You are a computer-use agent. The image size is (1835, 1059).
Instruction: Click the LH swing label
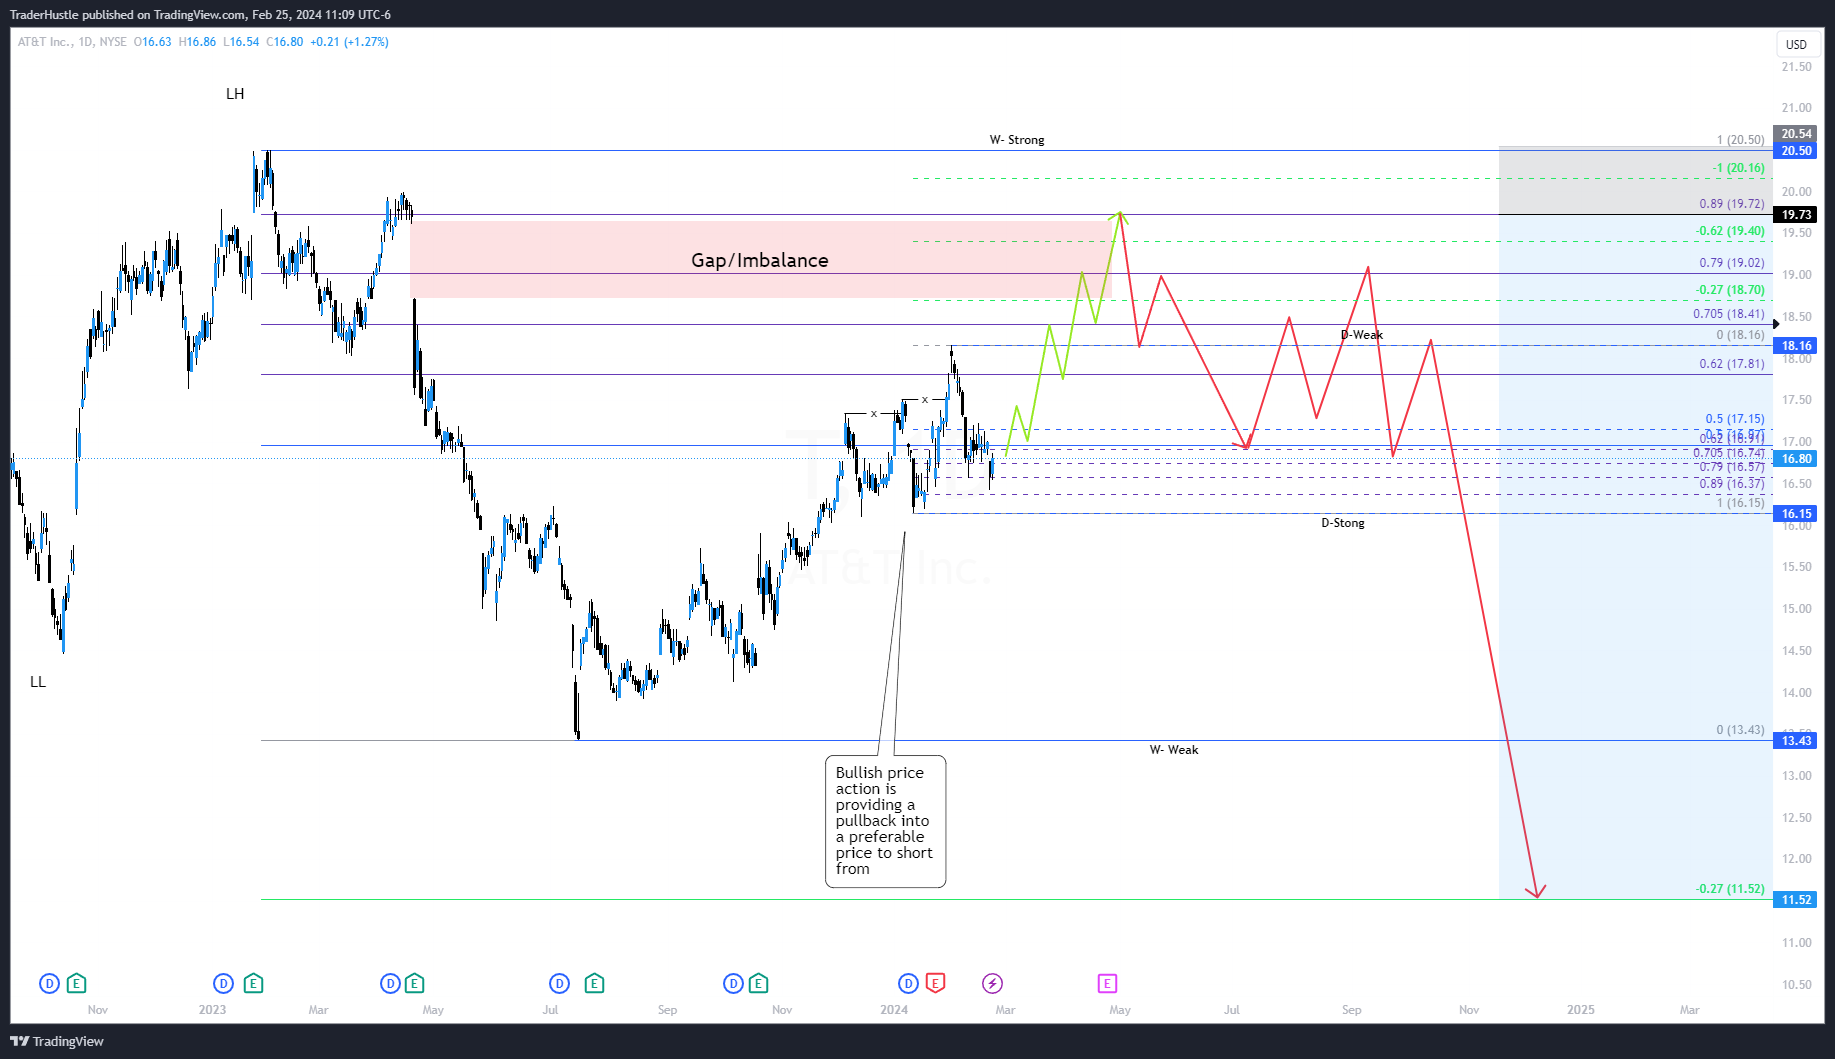pyautogui.click(x=235, y=94)
